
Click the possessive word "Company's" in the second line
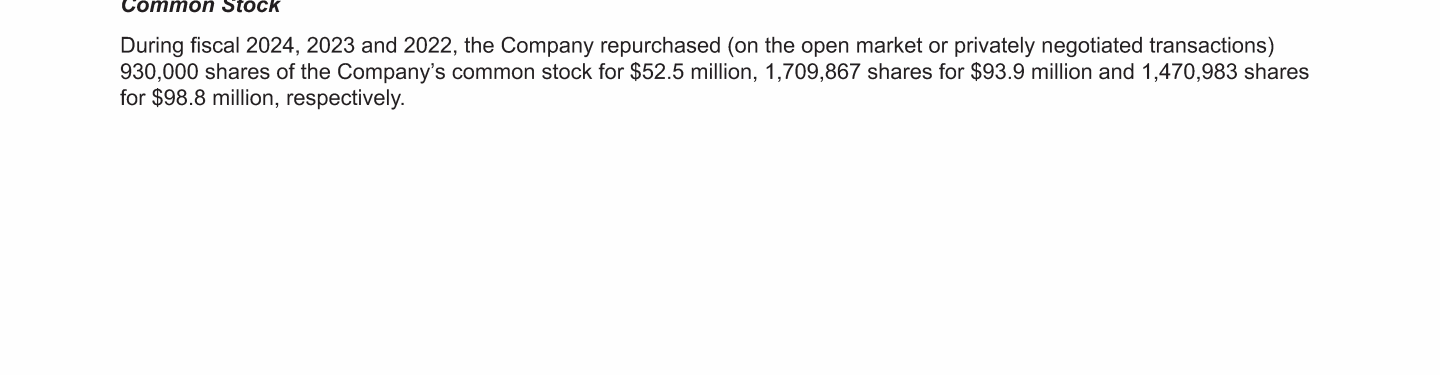pos(391,72)
